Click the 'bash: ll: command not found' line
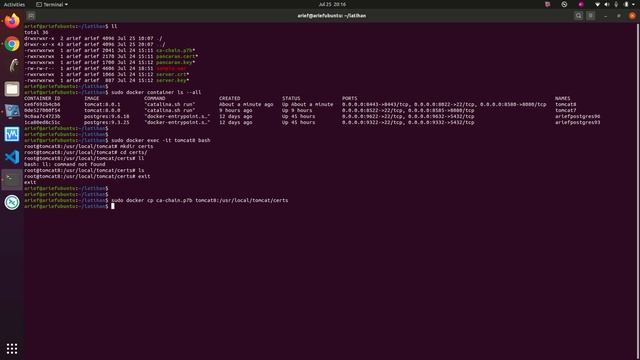The height and width of the screenshot is (360, 640). 64,164
